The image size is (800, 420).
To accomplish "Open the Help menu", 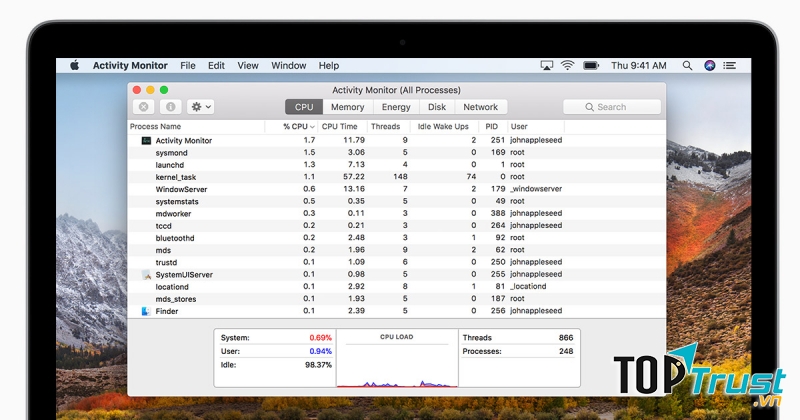I will click(329, 65).
